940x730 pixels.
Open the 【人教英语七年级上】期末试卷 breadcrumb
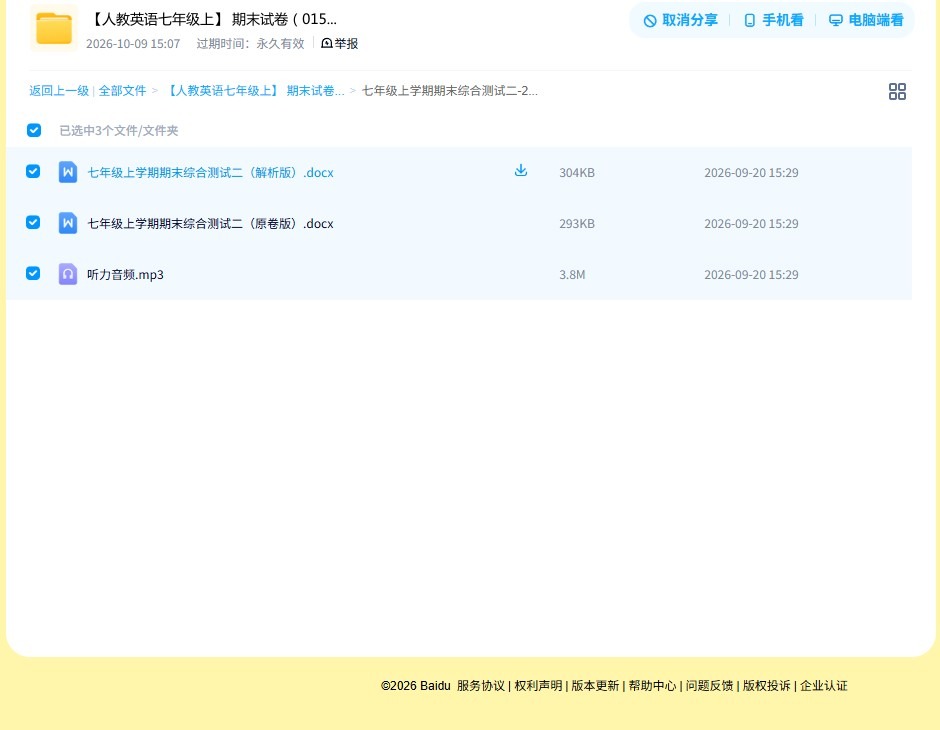pyautogui.click(x=254, y=91)
